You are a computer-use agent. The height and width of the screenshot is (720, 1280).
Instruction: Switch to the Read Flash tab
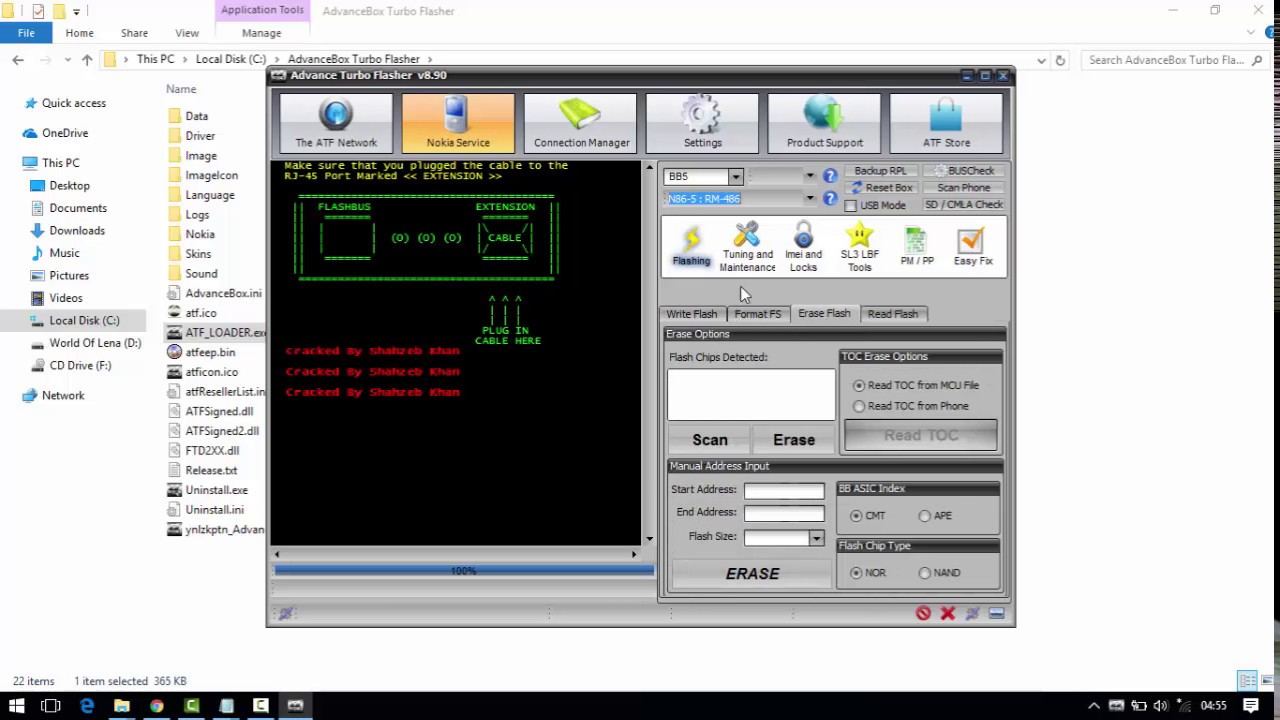point(892,314)
